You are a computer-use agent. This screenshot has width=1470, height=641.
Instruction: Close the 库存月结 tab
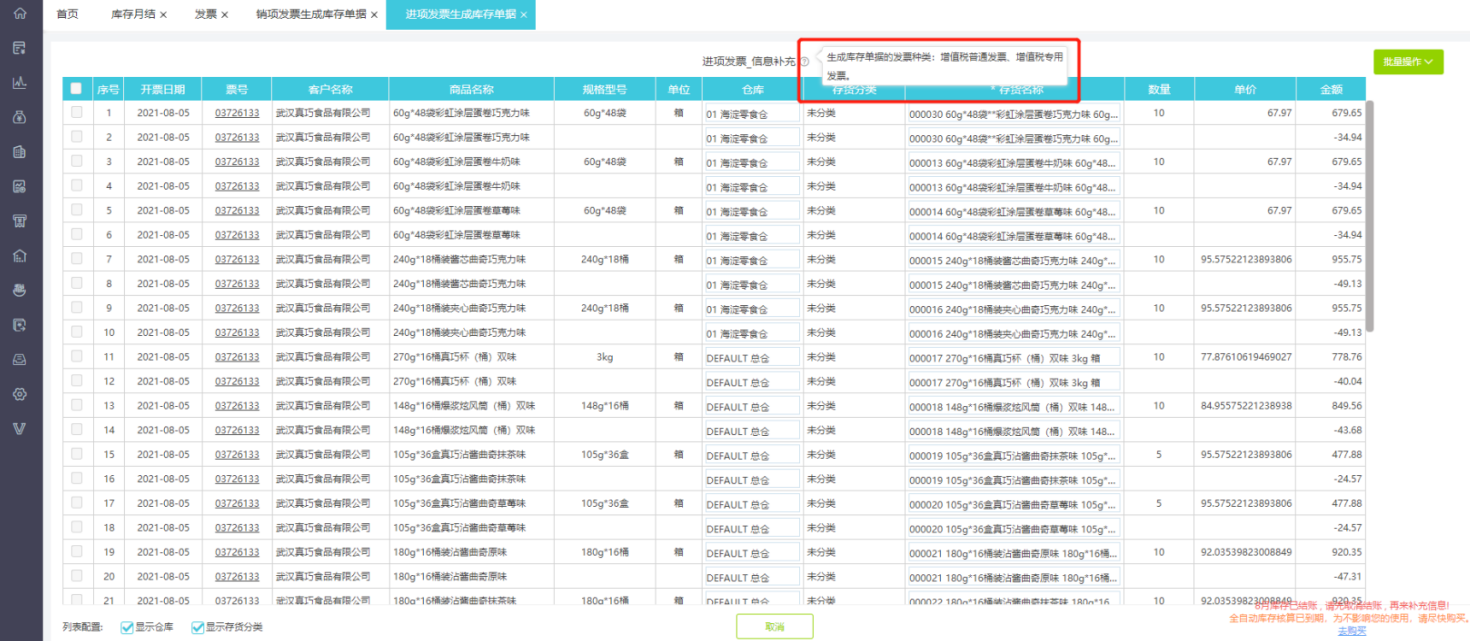click(163, 15)
